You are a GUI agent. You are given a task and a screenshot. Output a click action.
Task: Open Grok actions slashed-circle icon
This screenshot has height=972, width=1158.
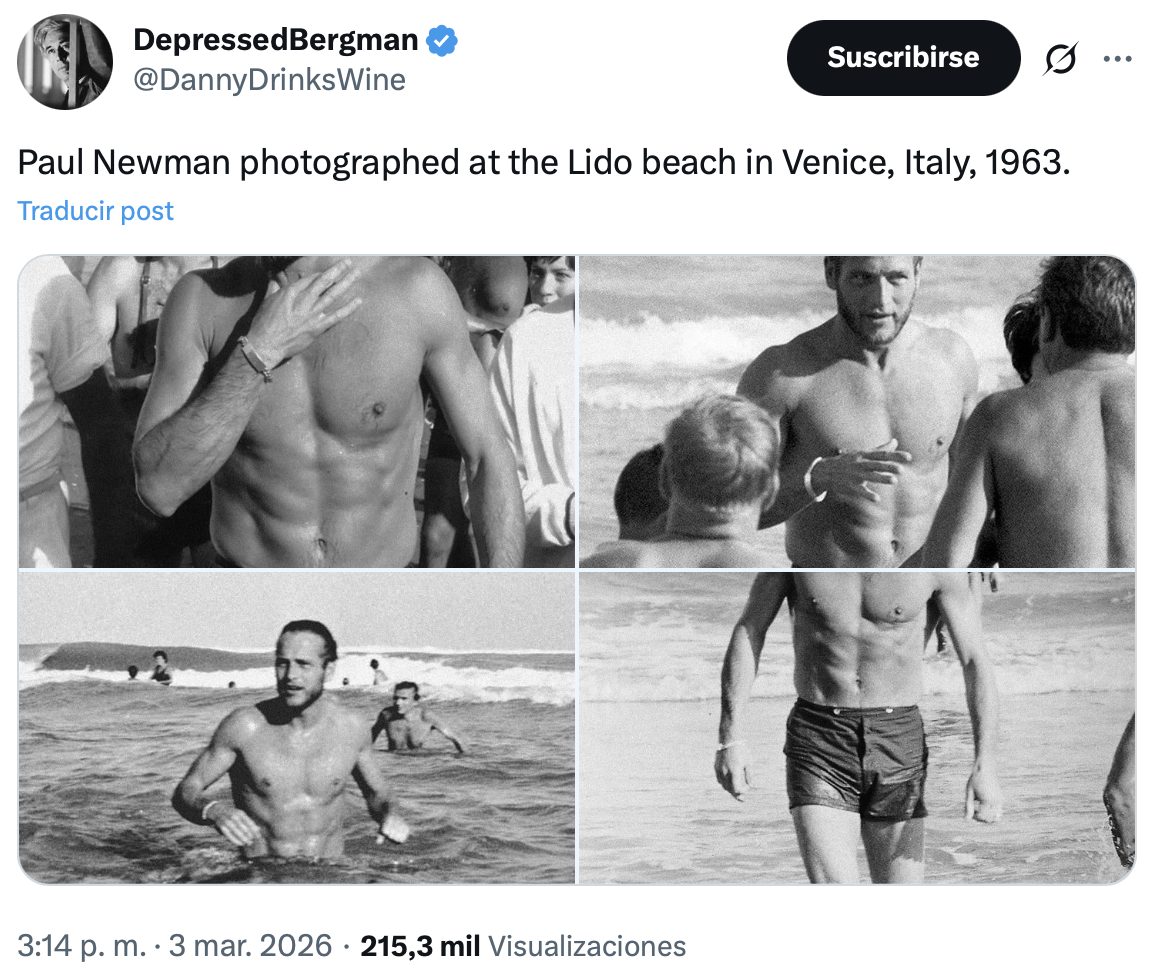1060,60
